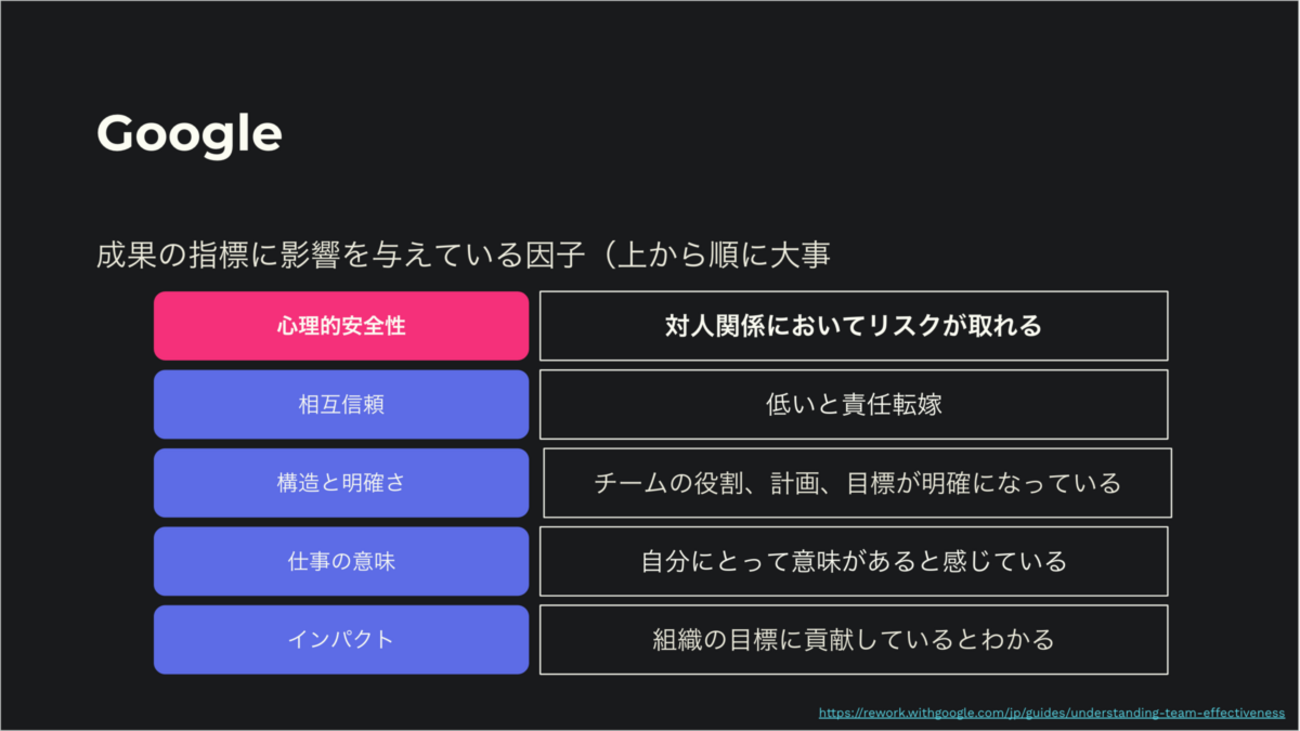Click the 仕事の意味 box

coord(341,561)
